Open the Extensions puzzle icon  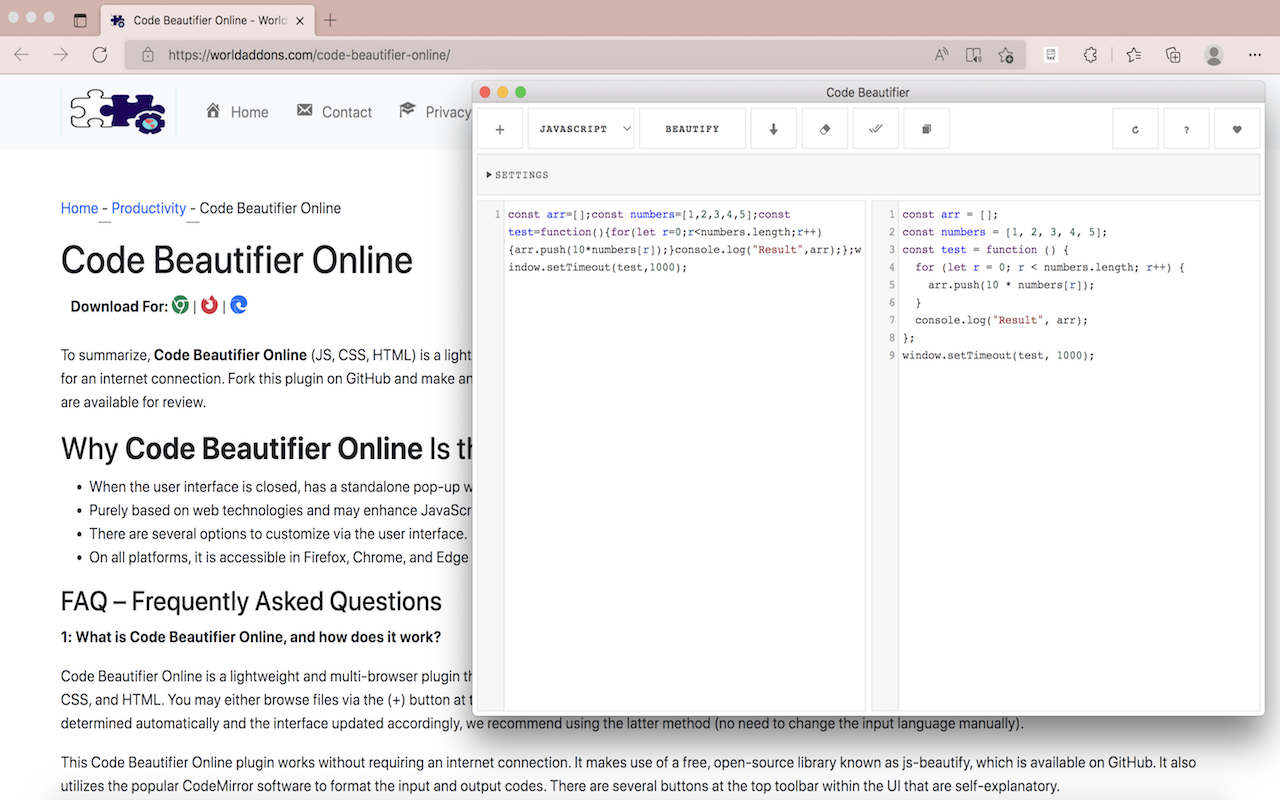tap(1091, 55)
